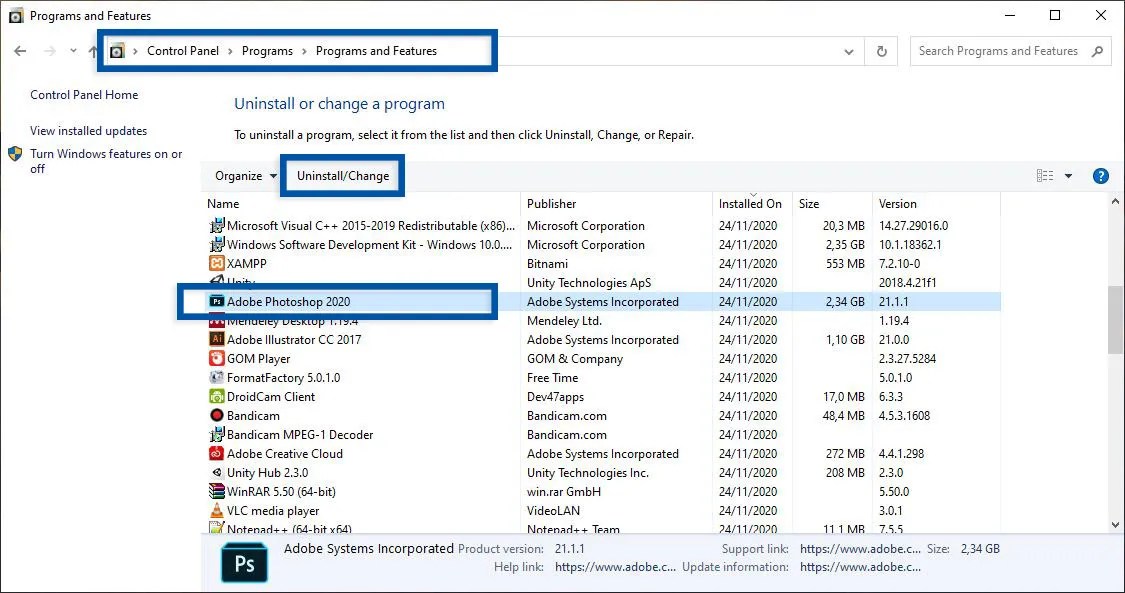The image size is (1125, 593).
Task: Click Programs in the breadcrumb path
Action: tap(267, 51)
